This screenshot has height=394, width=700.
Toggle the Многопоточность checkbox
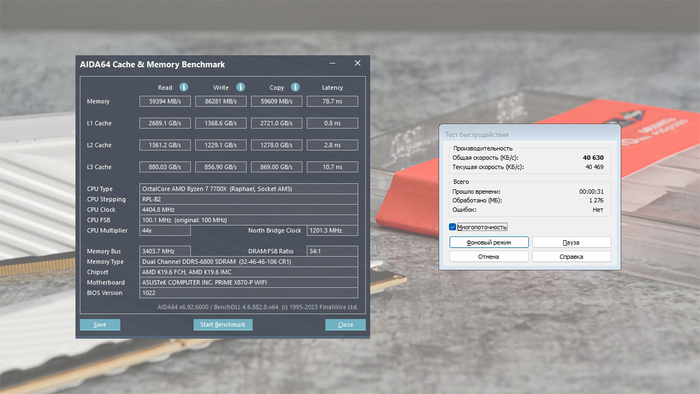(452, 227)
